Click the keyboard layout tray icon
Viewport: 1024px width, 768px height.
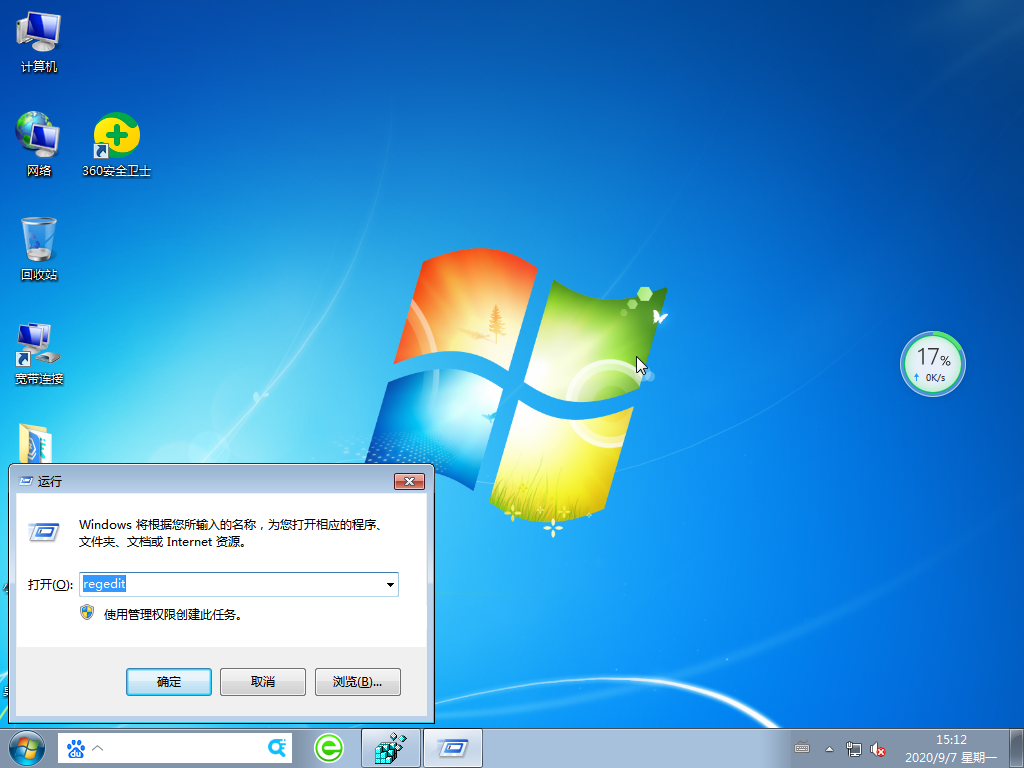pos(802,748)
